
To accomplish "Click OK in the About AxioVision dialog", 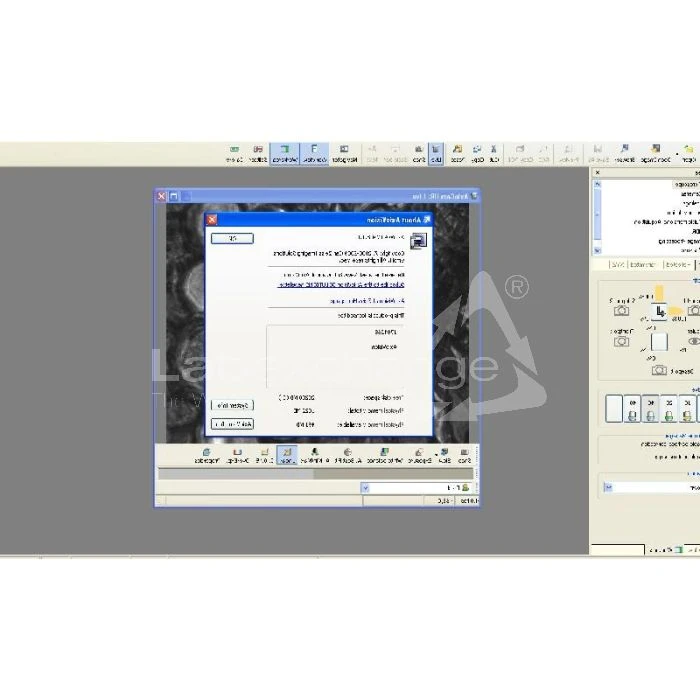I will pyautogui.click(x=233, y=238).
